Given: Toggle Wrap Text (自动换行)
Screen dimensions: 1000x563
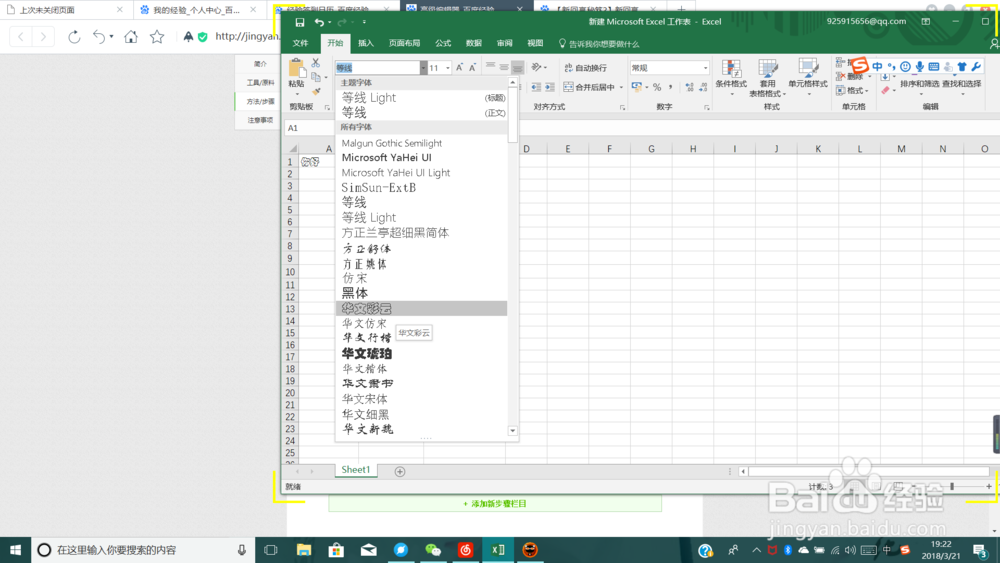Looking at the screenshot, I should click(x=585, y=68).
